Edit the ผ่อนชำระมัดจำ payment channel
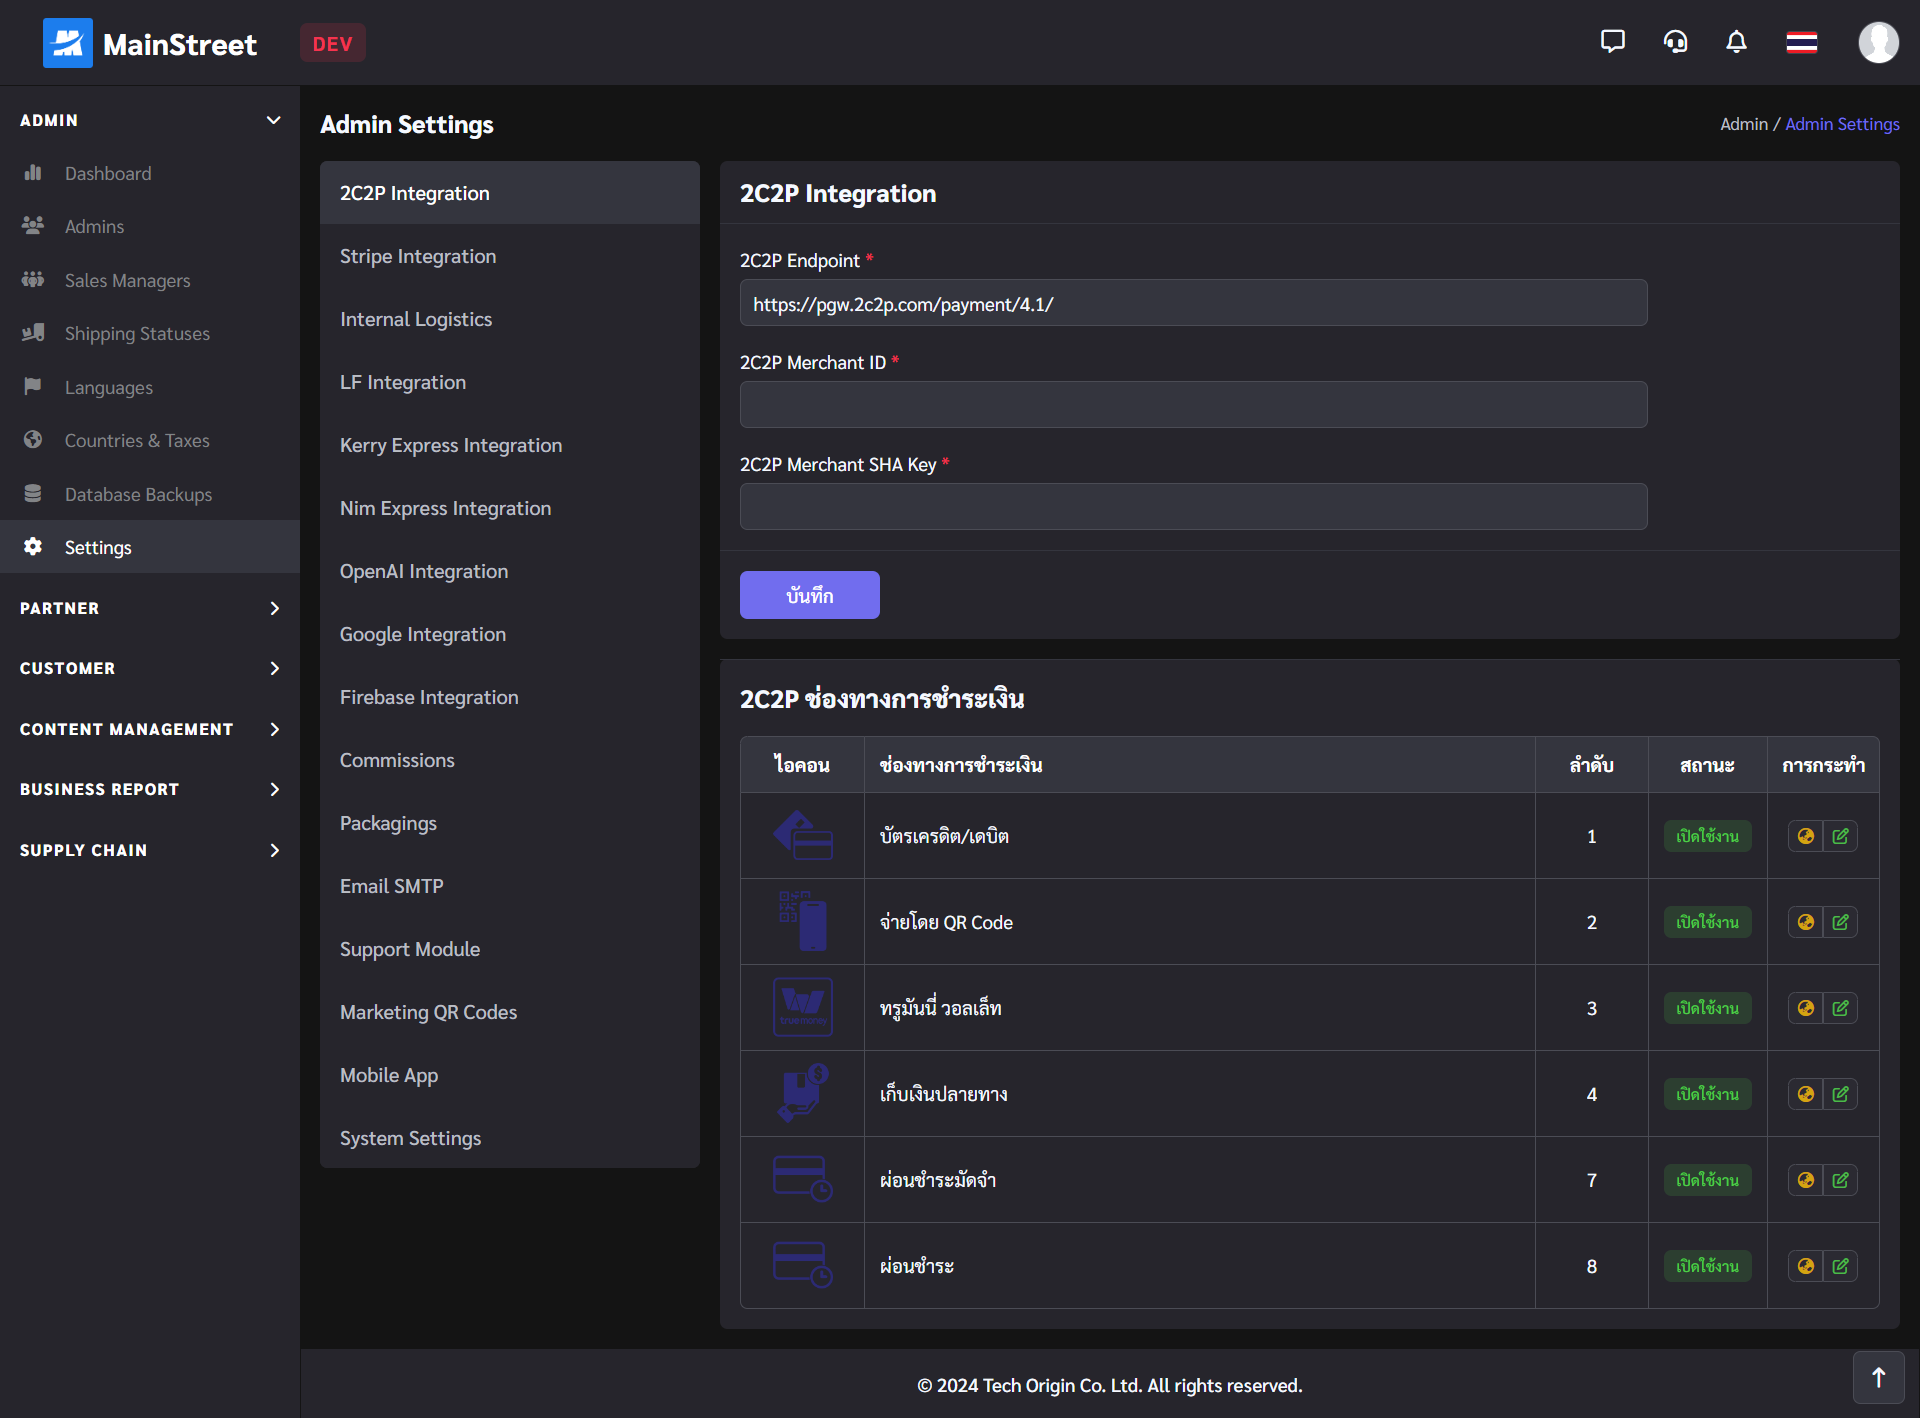This screenshot has height=1418, width=1920. [x=1840, y=1180]
